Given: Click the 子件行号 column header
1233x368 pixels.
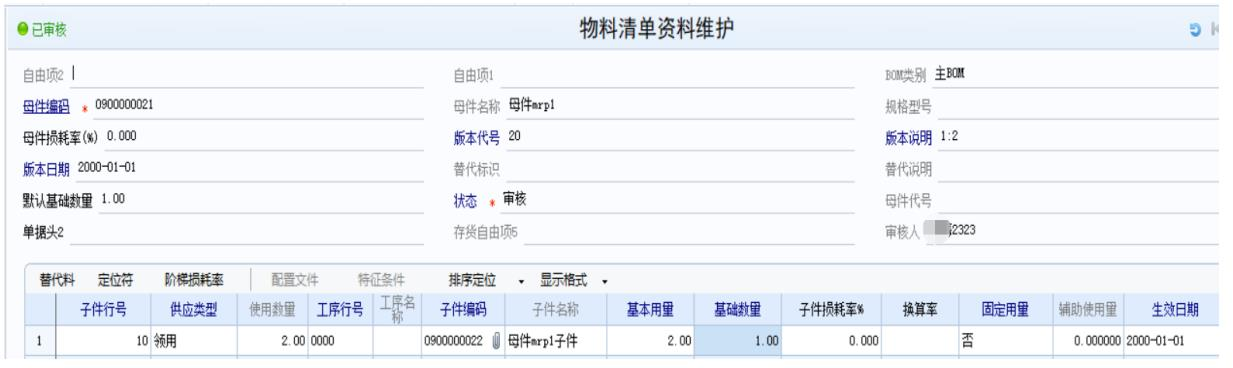Looking at the screenshot, I should (x=103, y=310).
